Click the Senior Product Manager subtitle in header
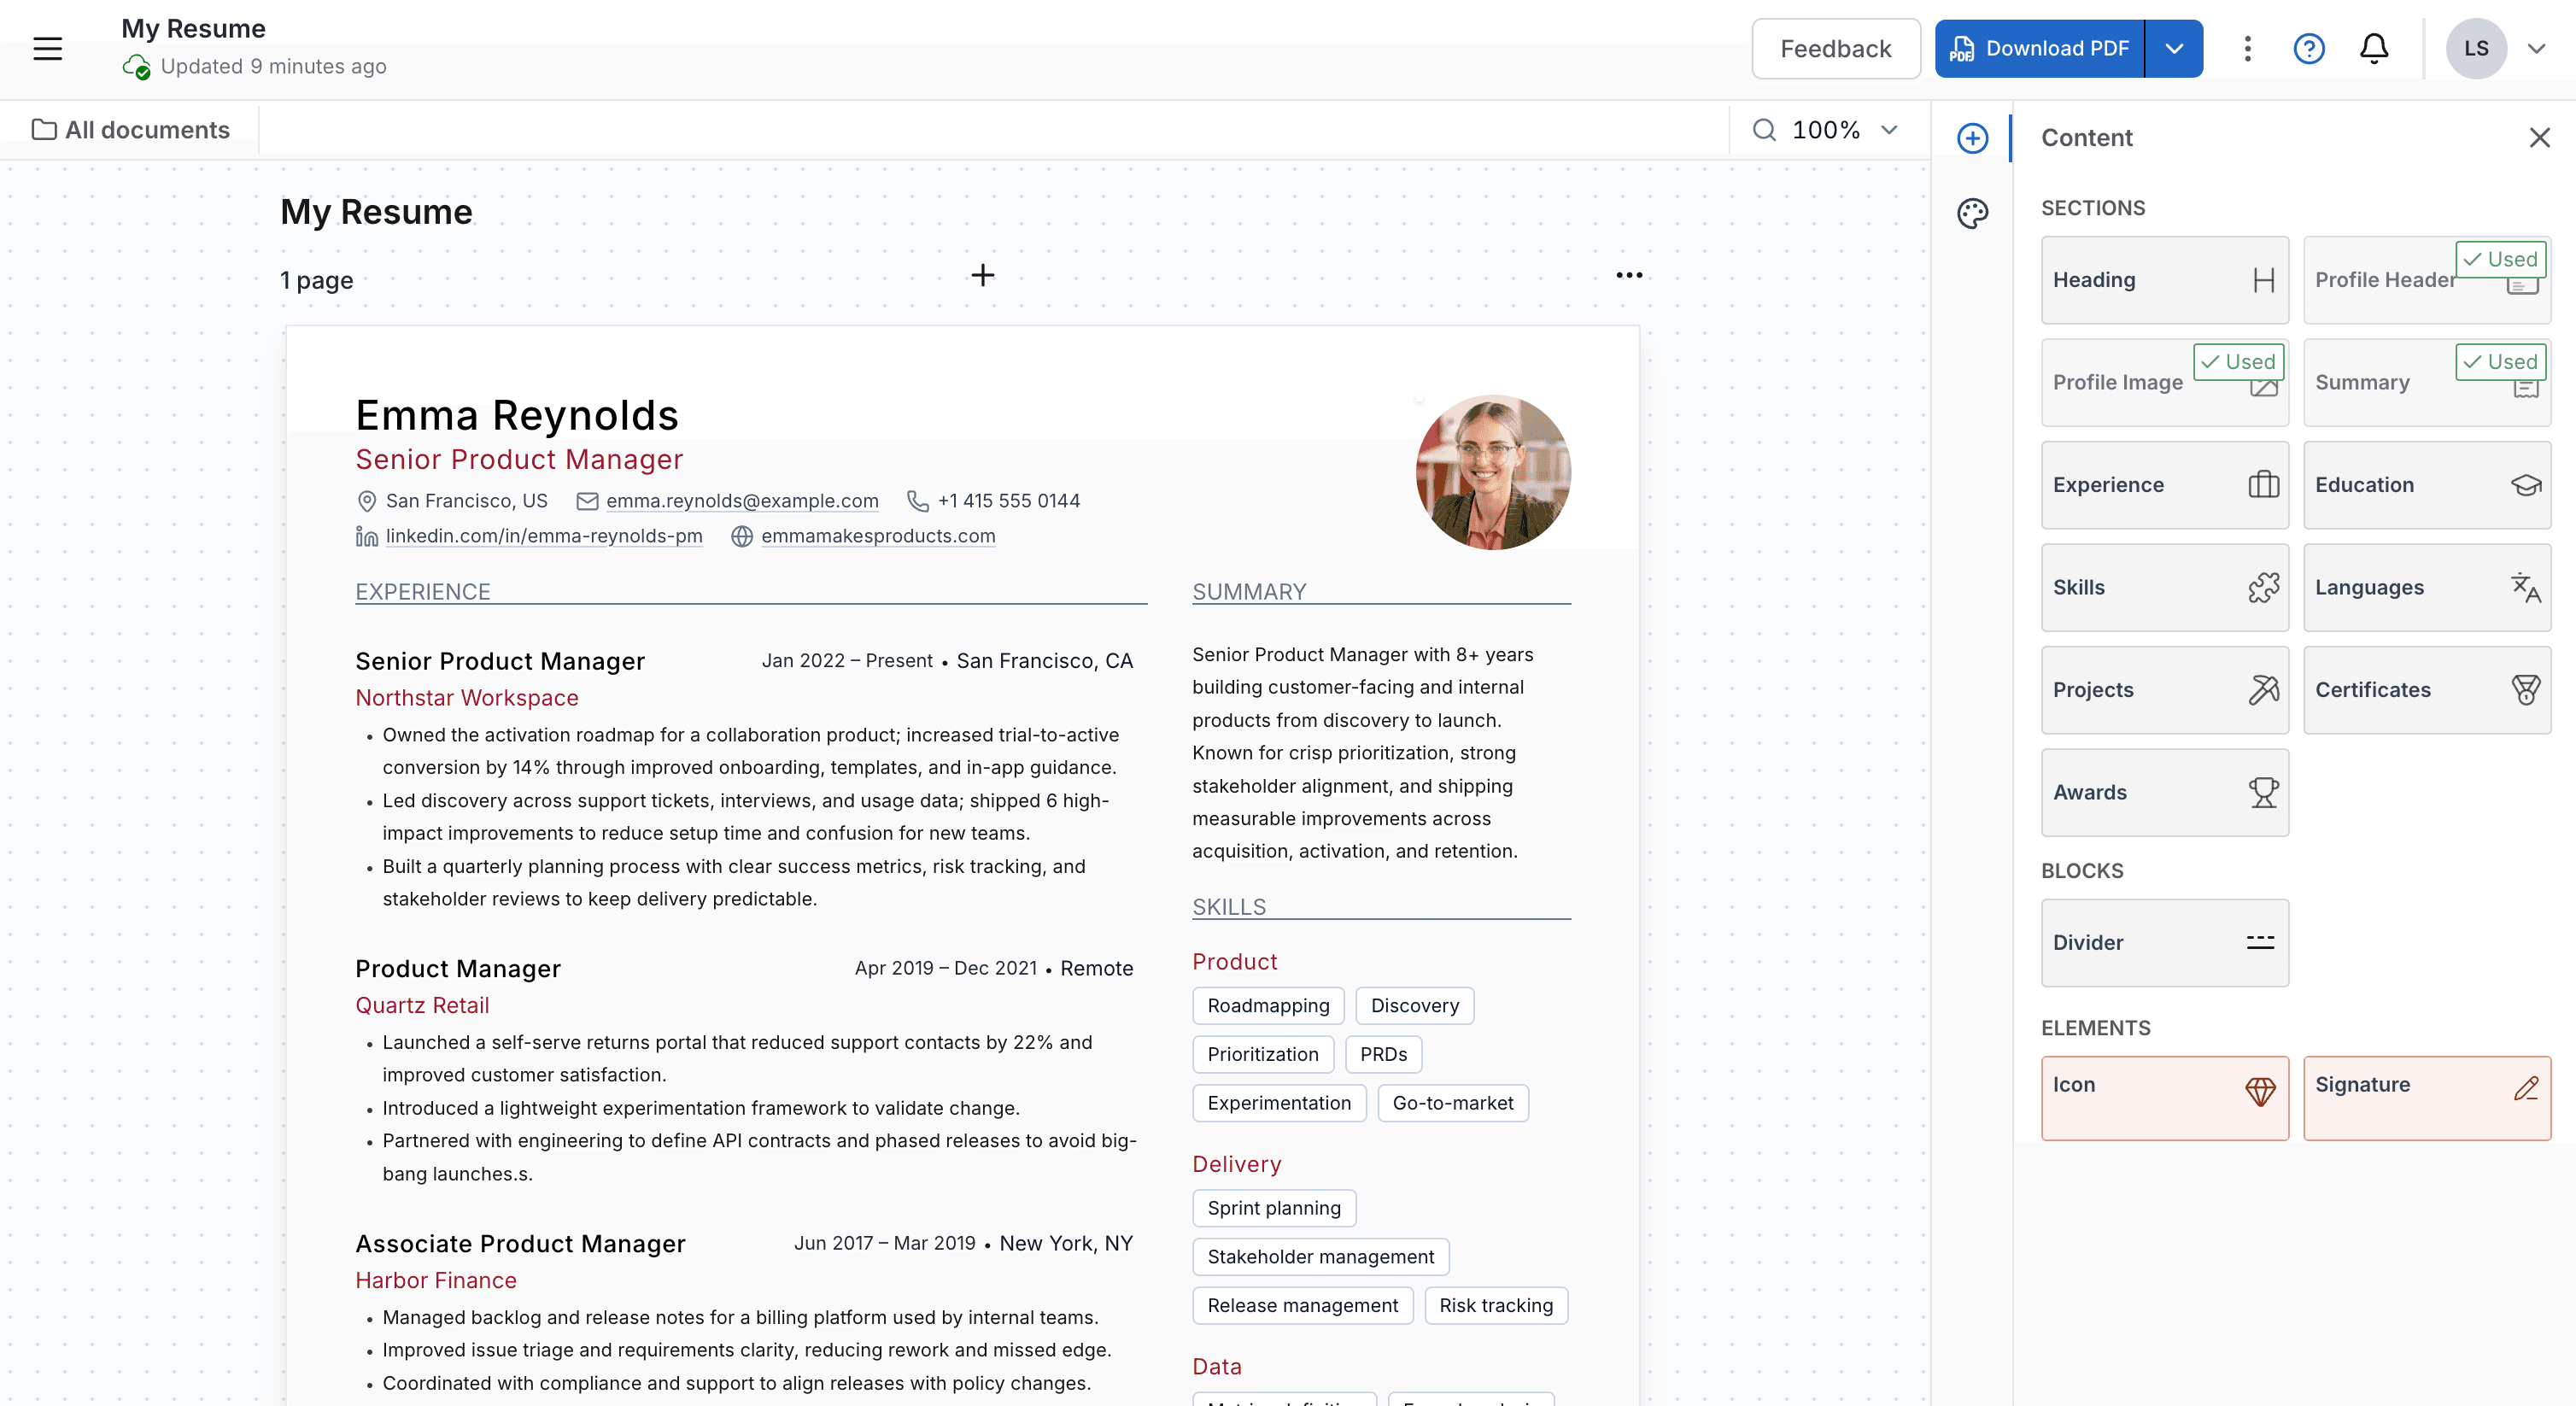The image size is (2576, 1406). point(519,459)
